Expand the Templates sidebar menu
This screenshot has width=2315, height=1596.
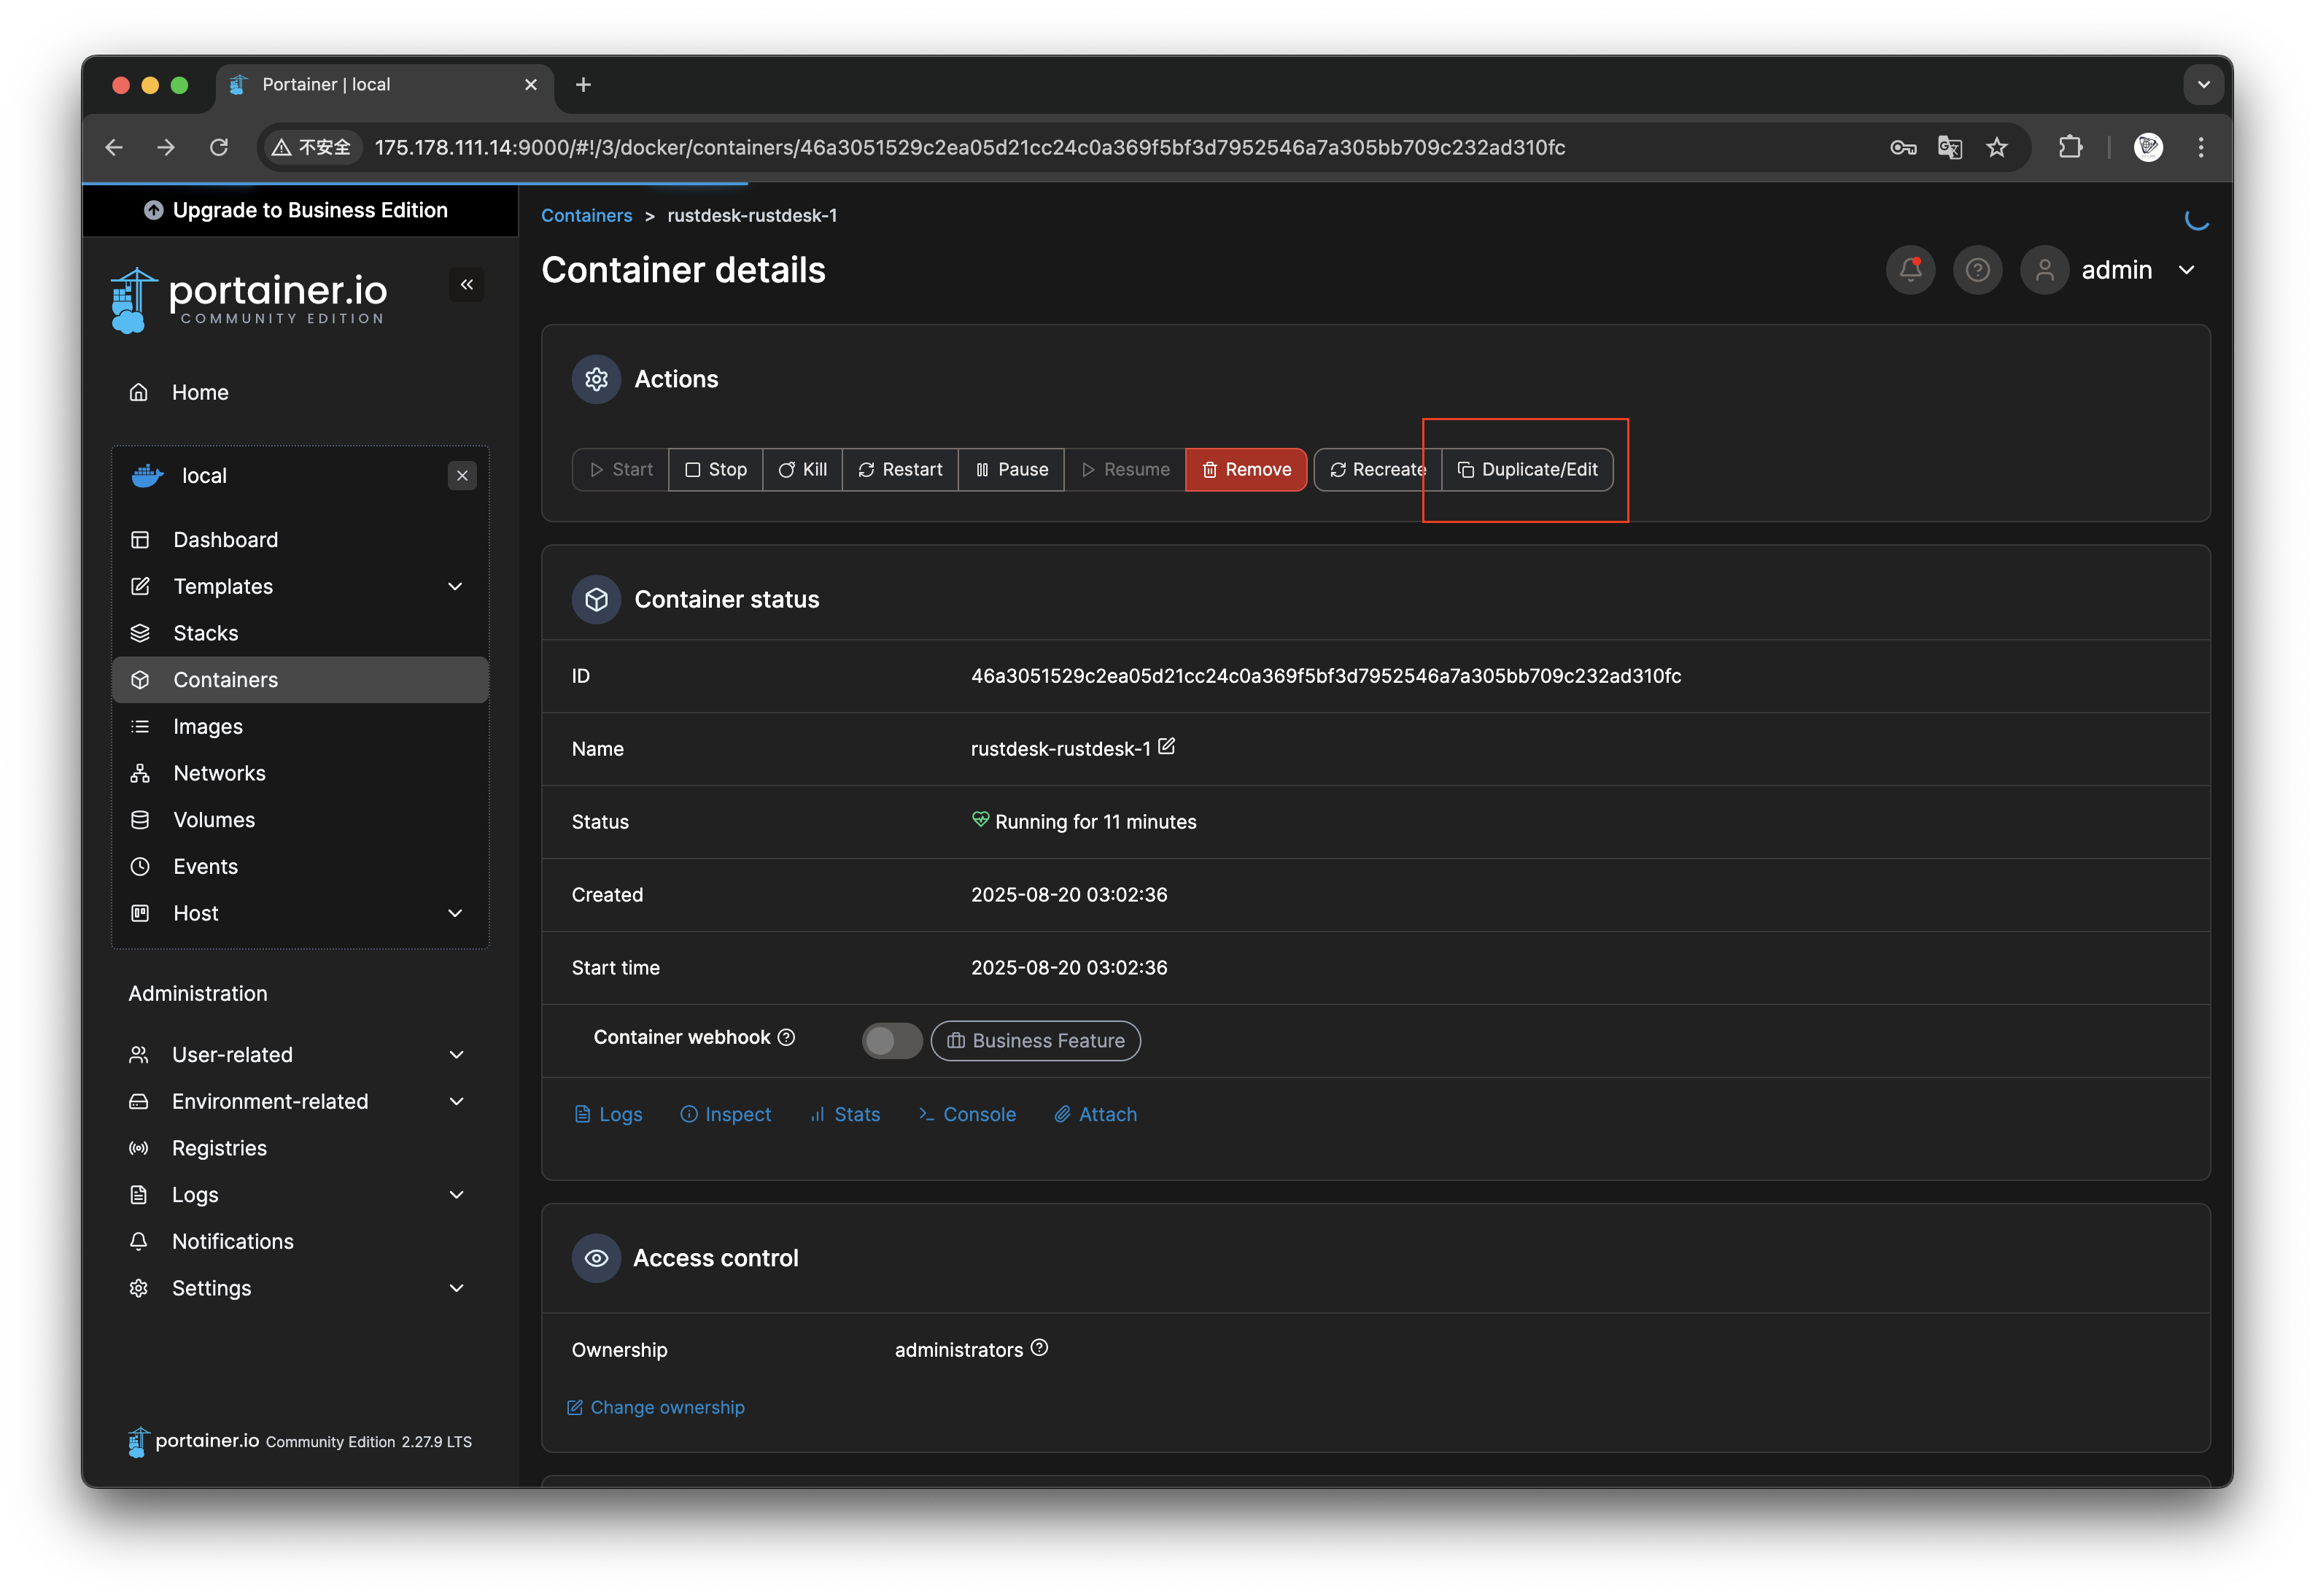(x=455, y=586)
